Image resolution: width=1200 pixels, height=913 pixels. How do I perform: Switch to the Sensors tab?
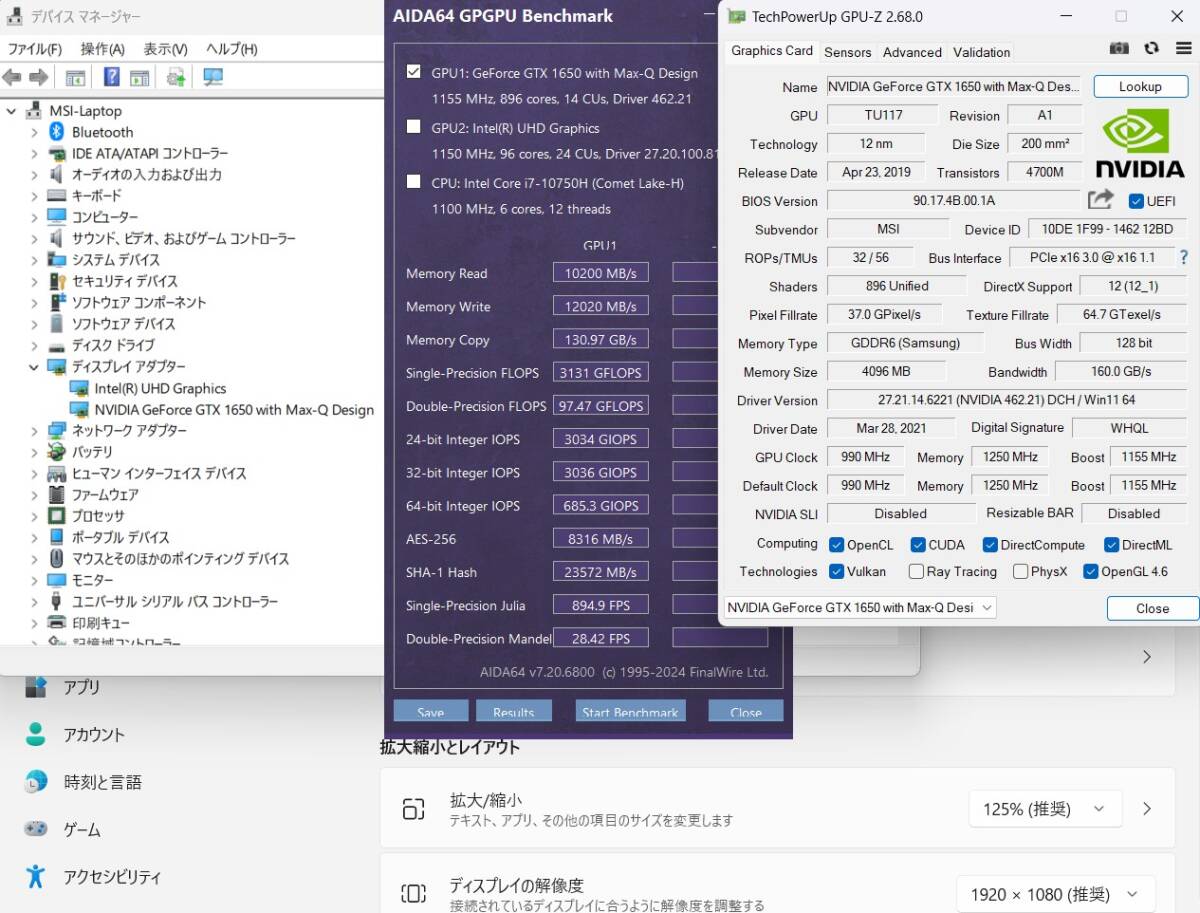point(847,52)
